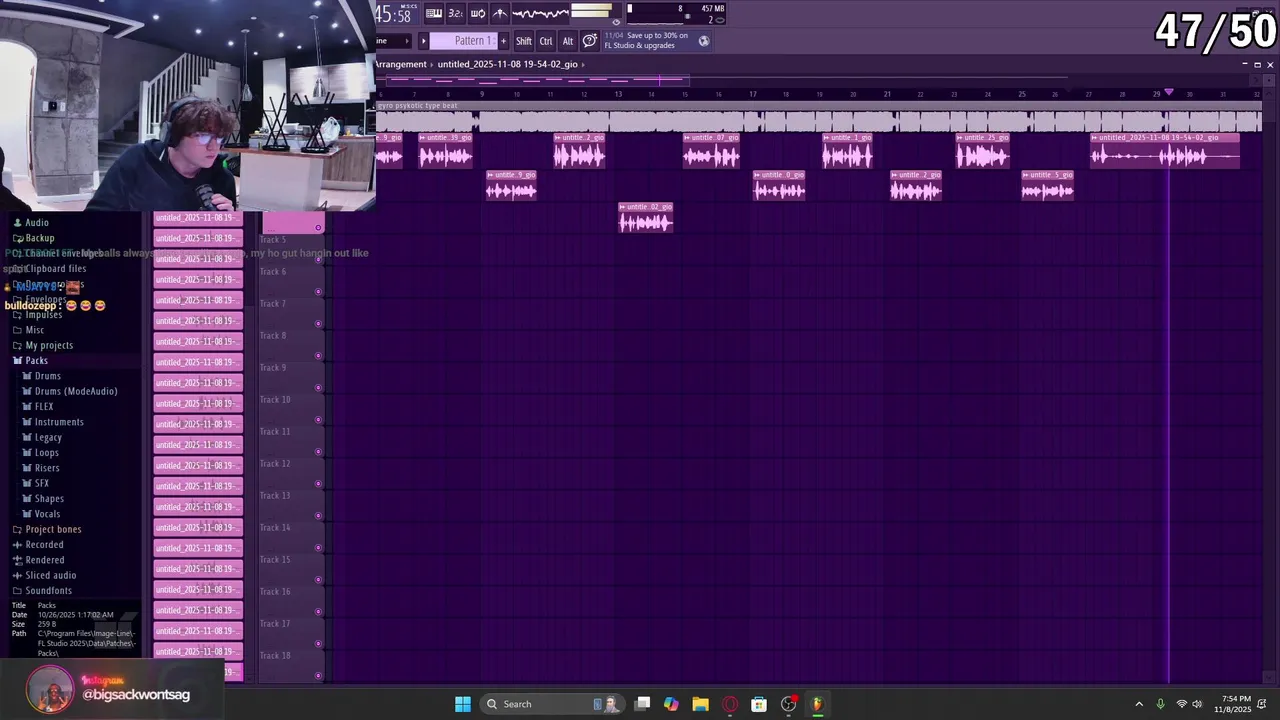Open the hint bubble icon beside Alt
This screenshot has width=1280, height=720.
pyautogui.click(x=590, y=41)
